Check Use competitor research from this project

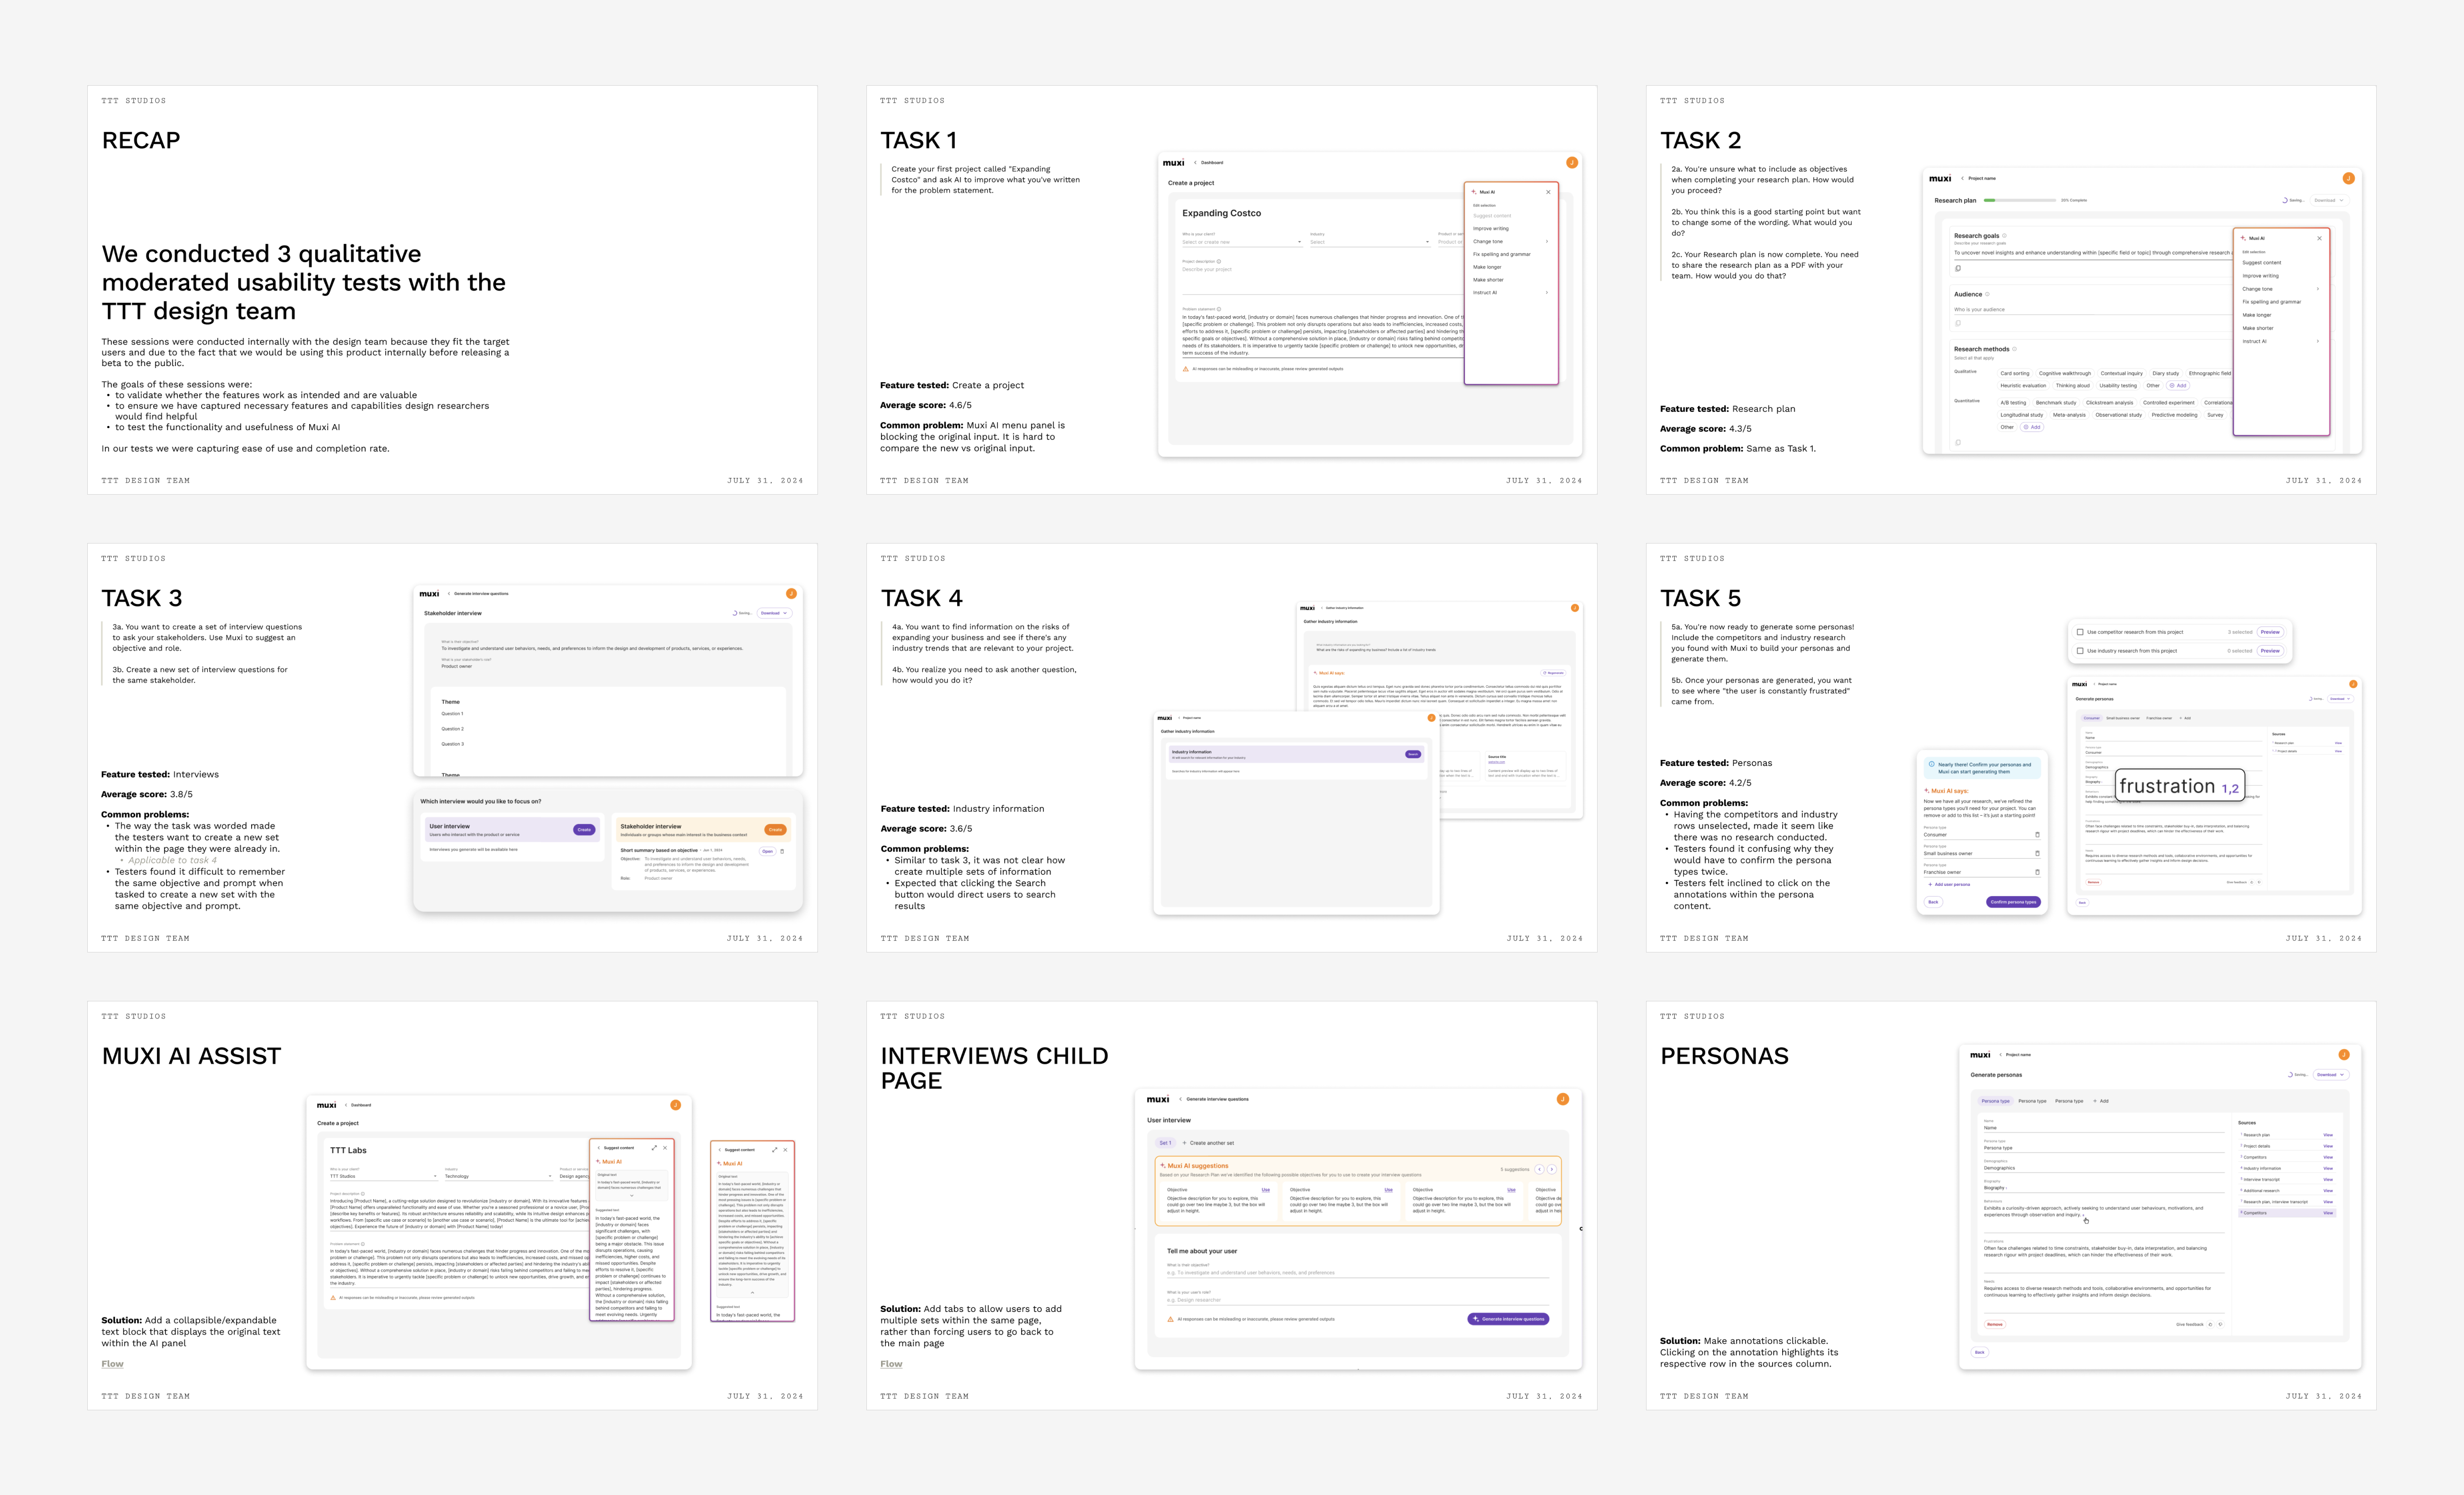[2080, 632]
